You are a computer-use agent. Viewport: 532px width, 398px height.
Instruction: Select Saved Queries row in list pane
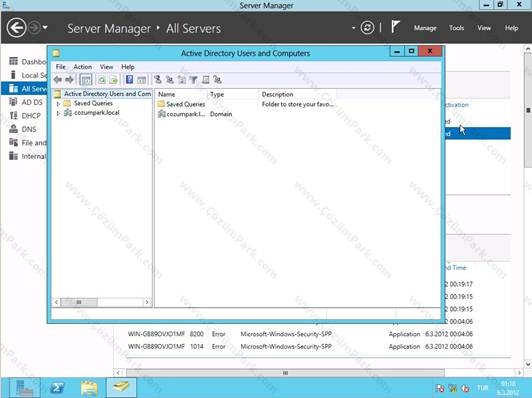(x=246, y=104)
